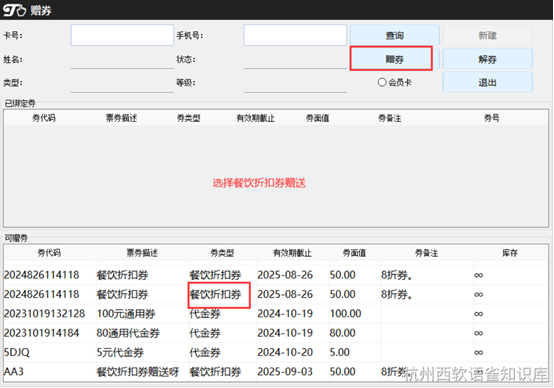Click 代金券 type in 5DJQ row
Viewport: 554px width, 388px height.
(205, 352)
